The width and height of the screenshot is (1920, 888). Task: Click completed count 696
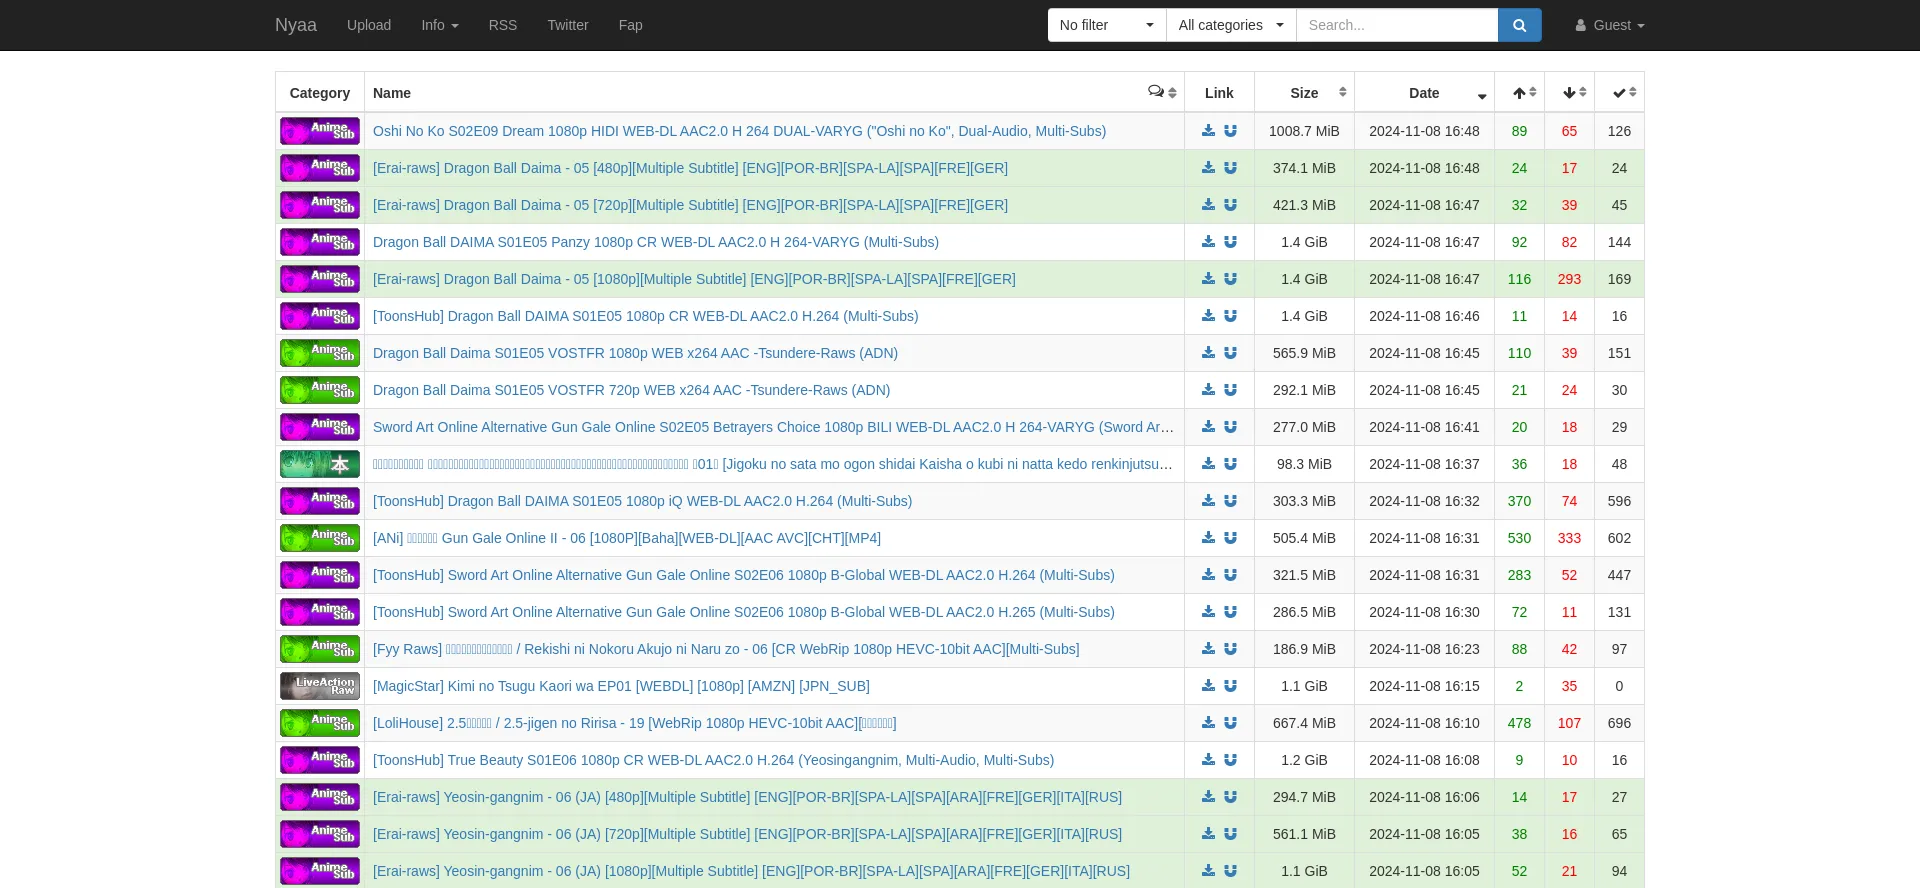1619,723
